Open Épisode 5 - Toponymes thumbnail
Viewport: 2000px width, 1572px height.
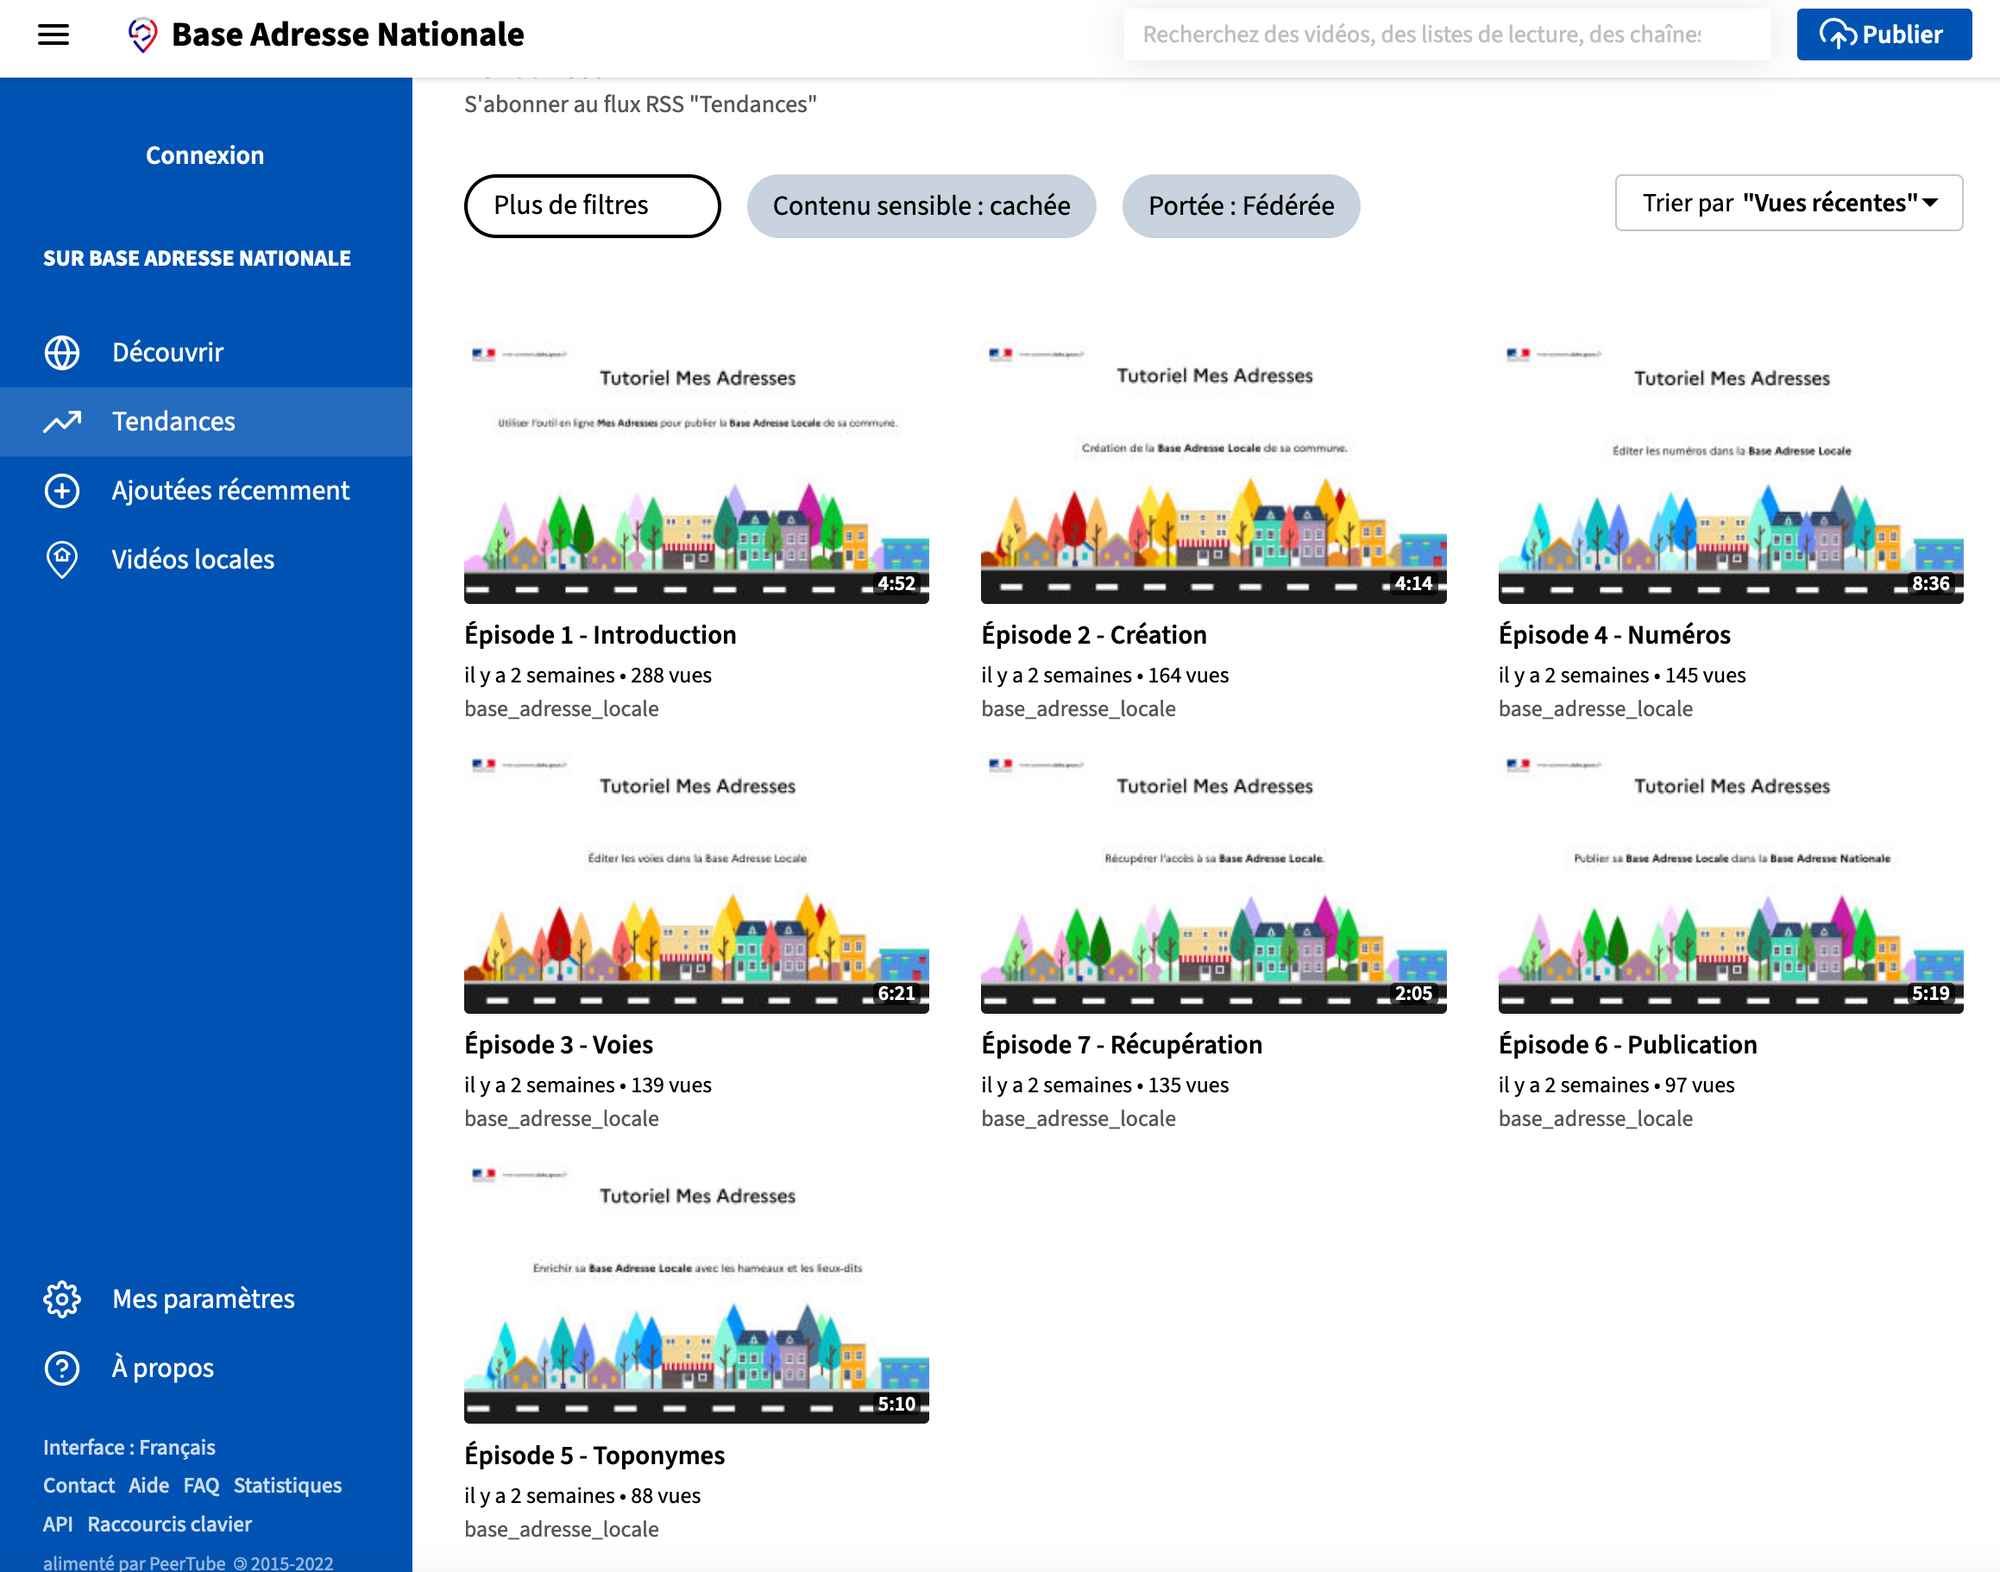696,1293
